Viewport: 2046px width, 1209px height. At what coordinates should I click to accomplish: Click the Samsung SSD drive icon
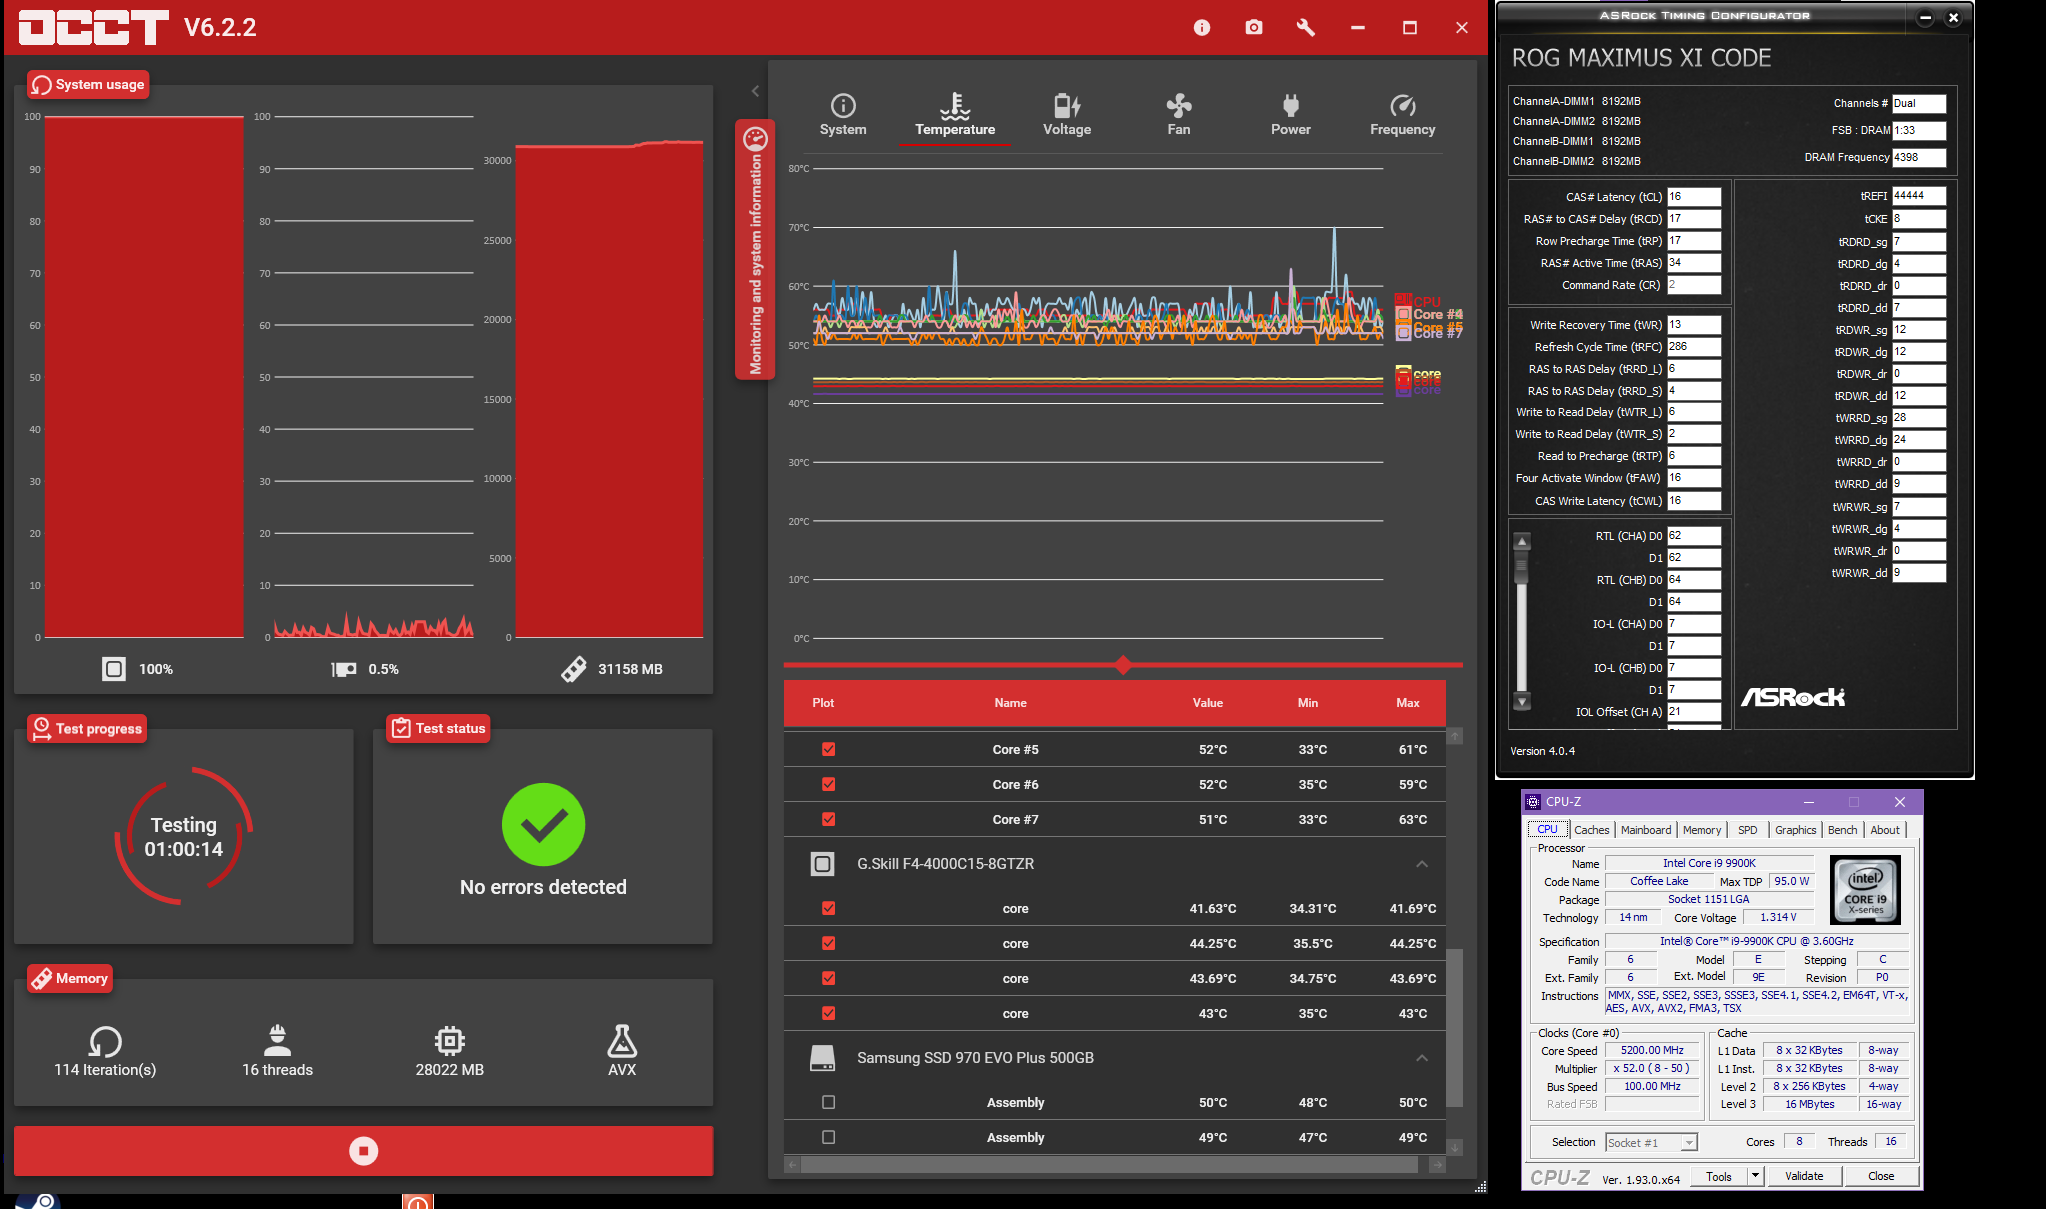[x=822, y=1058]
